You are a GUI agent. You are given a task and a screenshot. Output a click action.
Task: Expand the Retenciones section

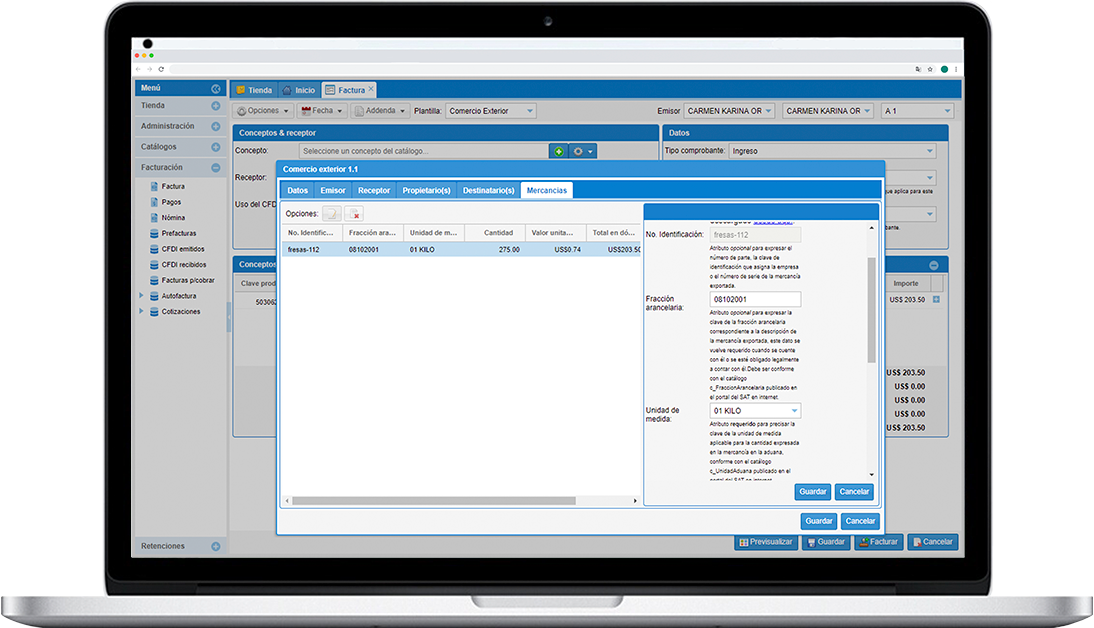(x=215, y=547)
